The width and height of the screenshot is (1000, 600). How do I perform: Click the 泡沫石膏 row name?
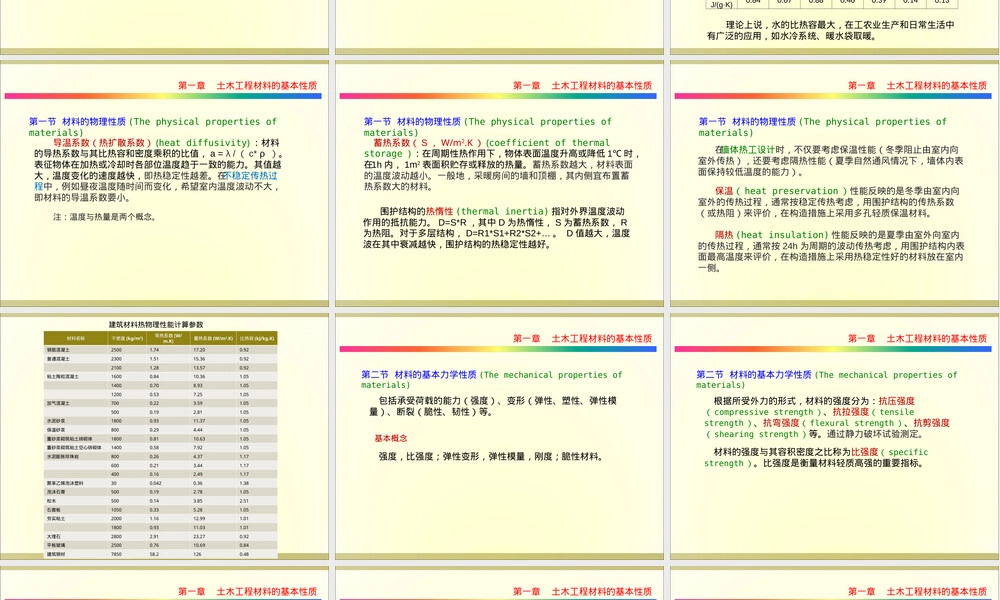(56, 492)
